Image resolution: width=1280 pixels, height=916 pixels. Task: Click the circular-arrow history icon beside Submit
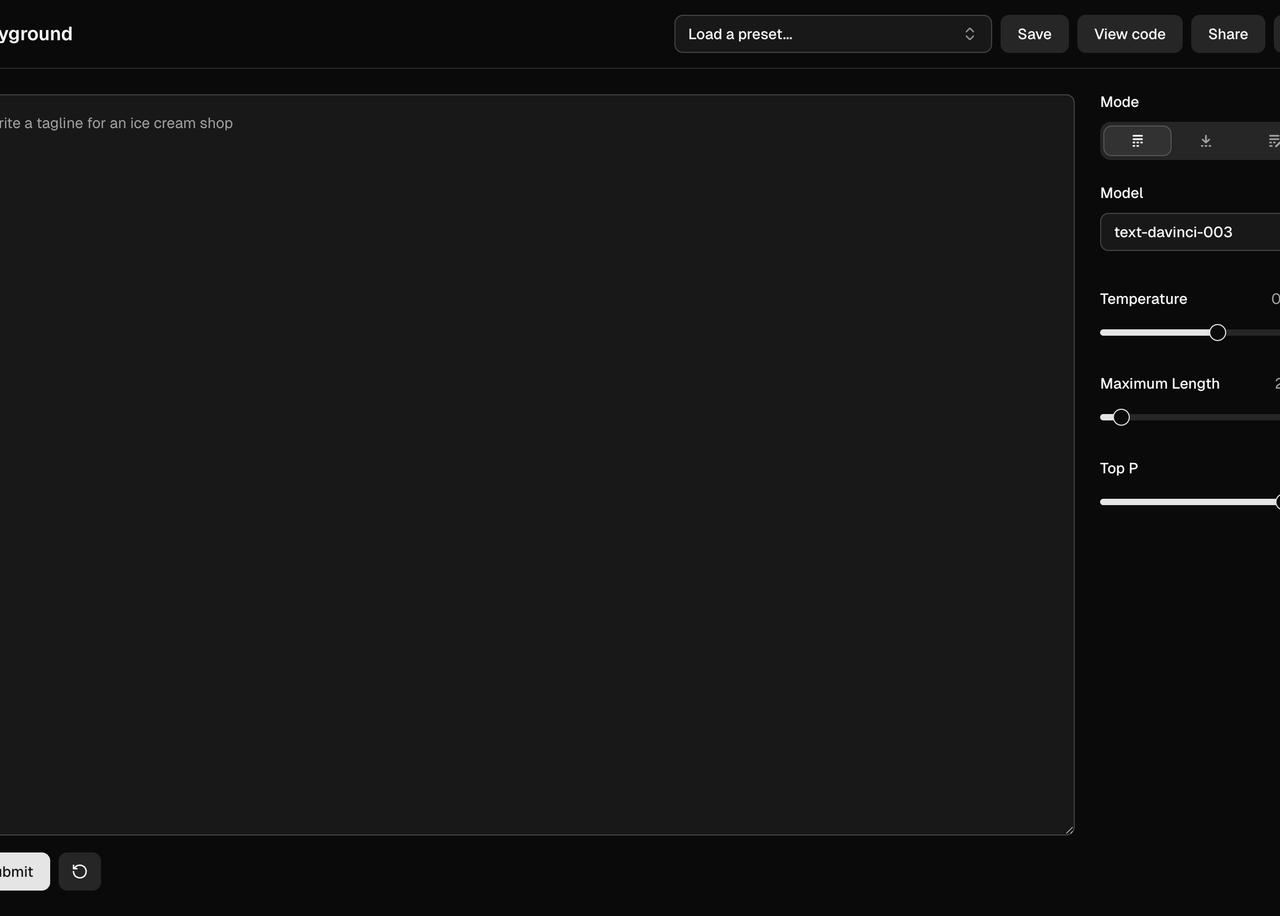80,872
